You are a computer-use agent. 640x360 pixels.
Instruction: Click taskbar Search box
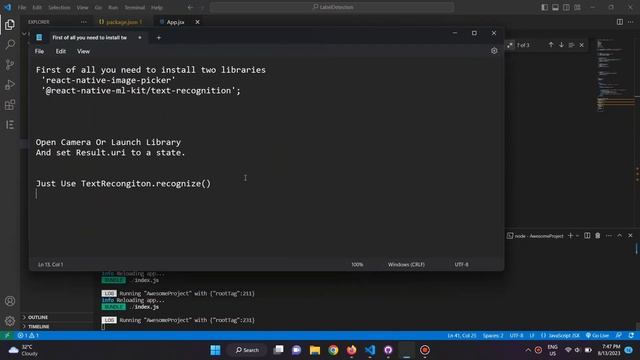point(247,350)
